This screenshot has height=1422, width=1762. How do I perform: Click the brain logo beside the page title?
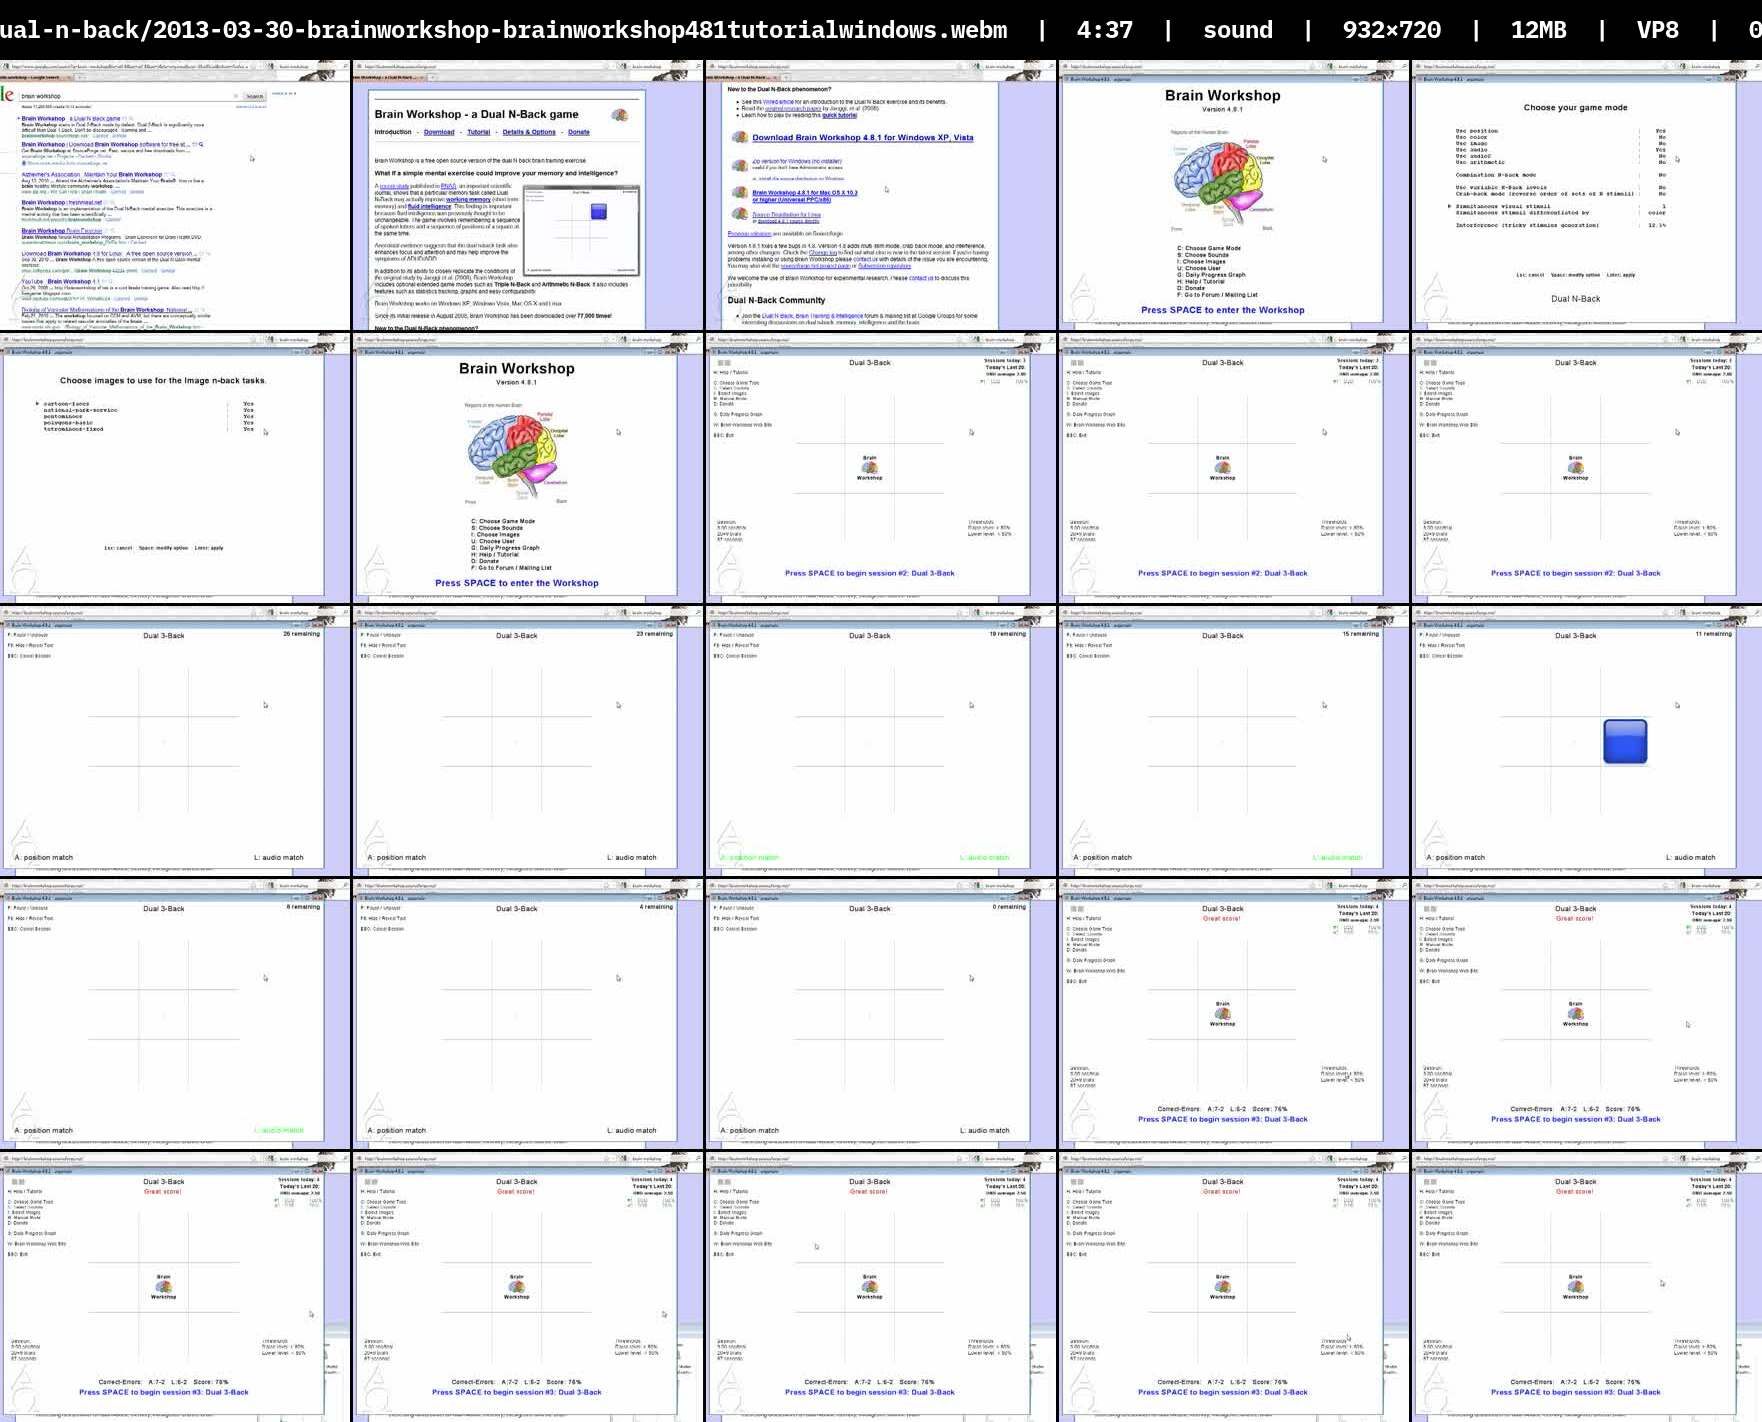pos(620,115)
